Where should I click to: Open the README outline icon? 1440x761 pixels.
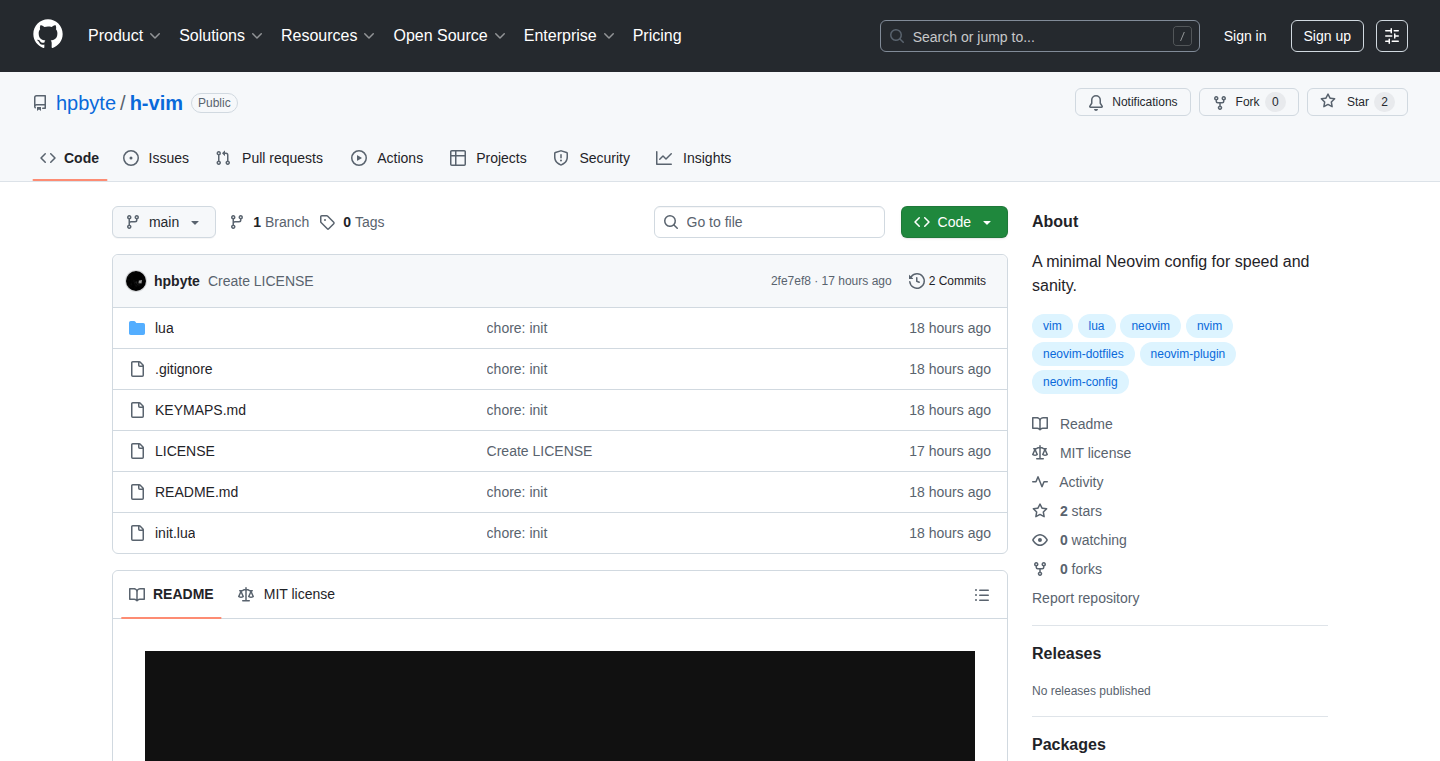click(x=982, y=595)
